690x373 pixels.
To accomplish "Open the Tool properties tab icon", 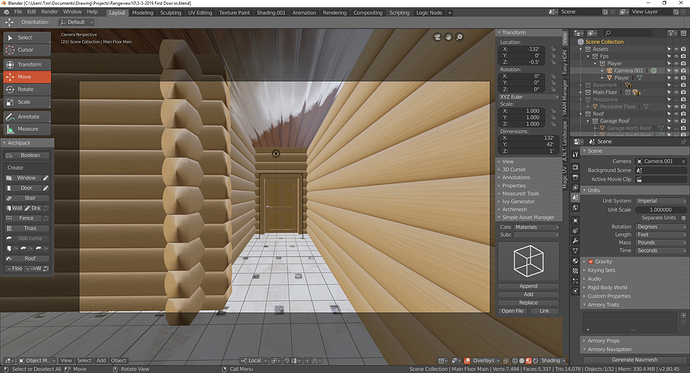I will 575,154.
